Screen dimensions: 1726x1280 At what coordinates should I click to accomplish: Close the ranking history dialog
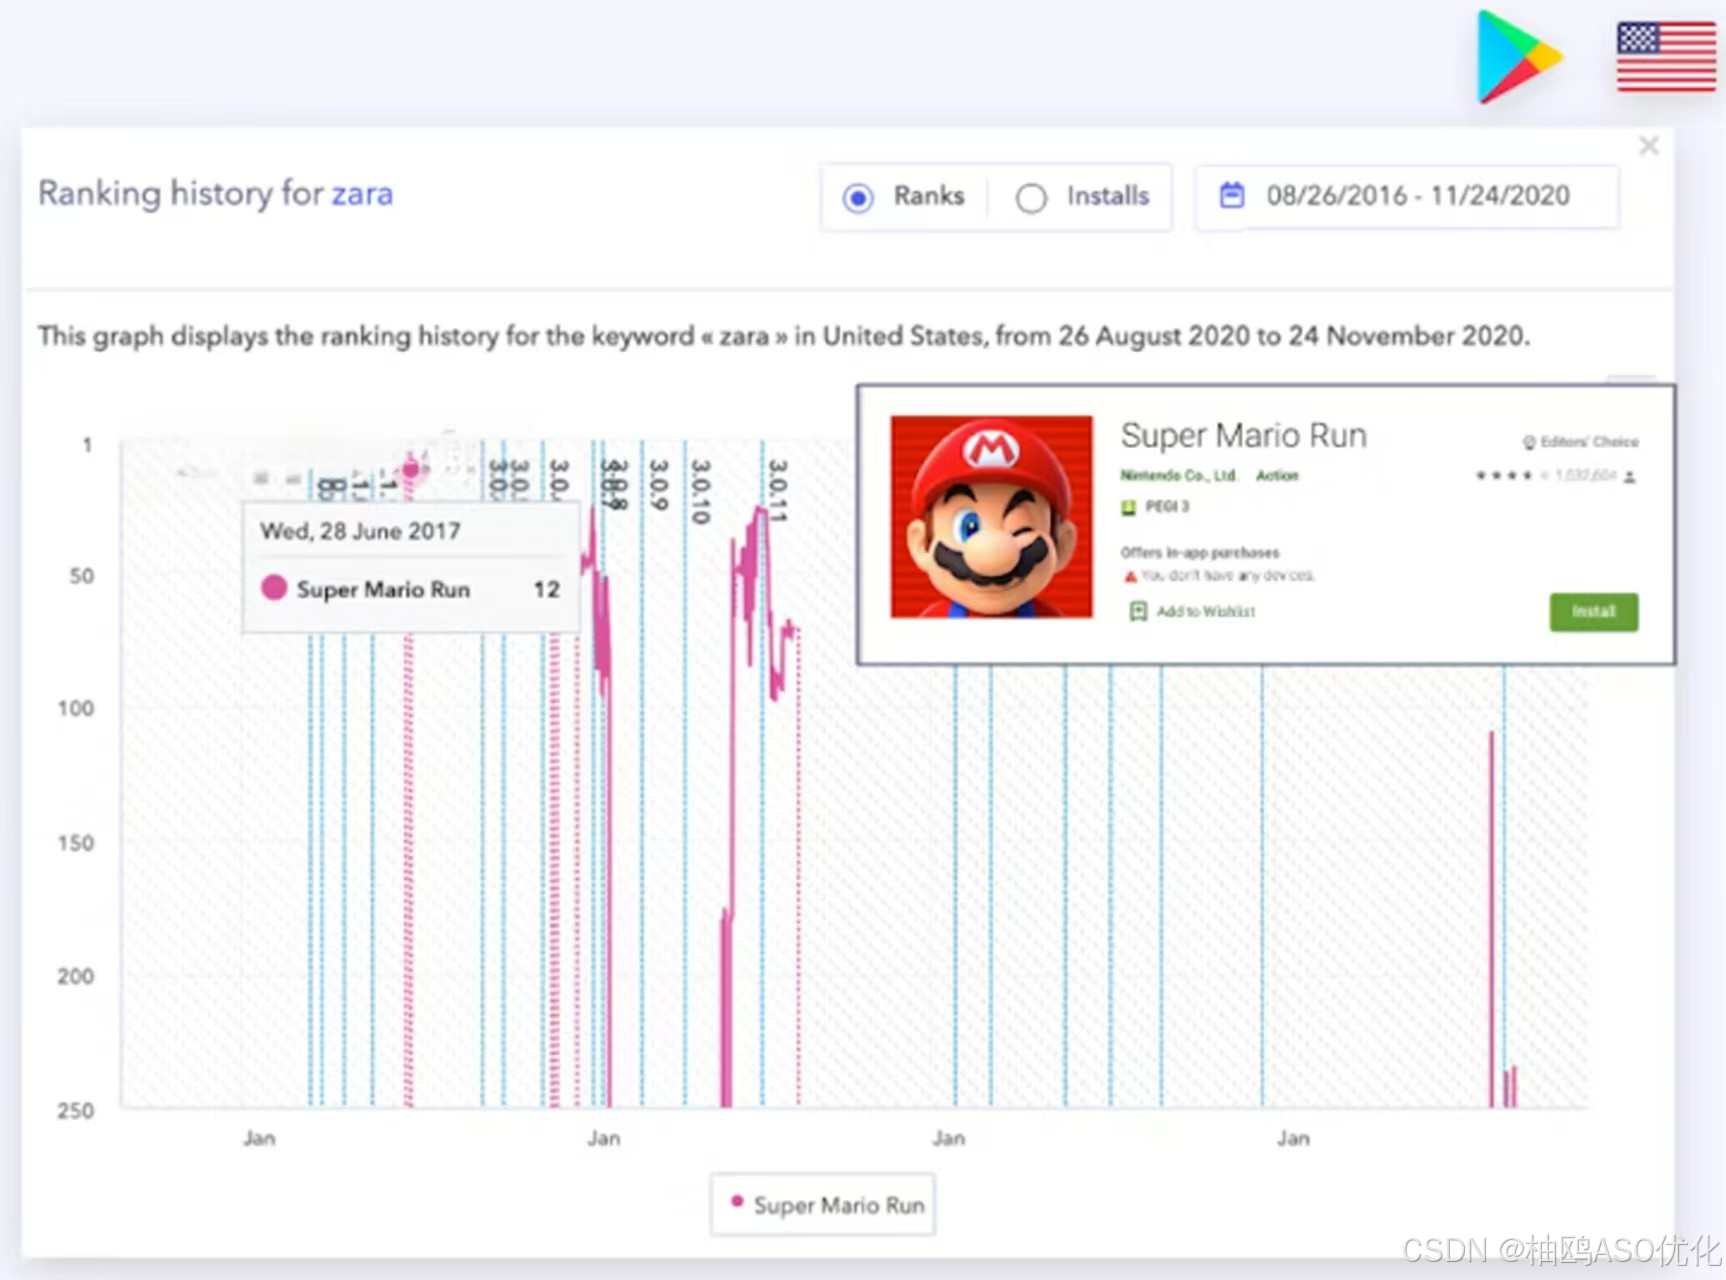[1649, 146]
